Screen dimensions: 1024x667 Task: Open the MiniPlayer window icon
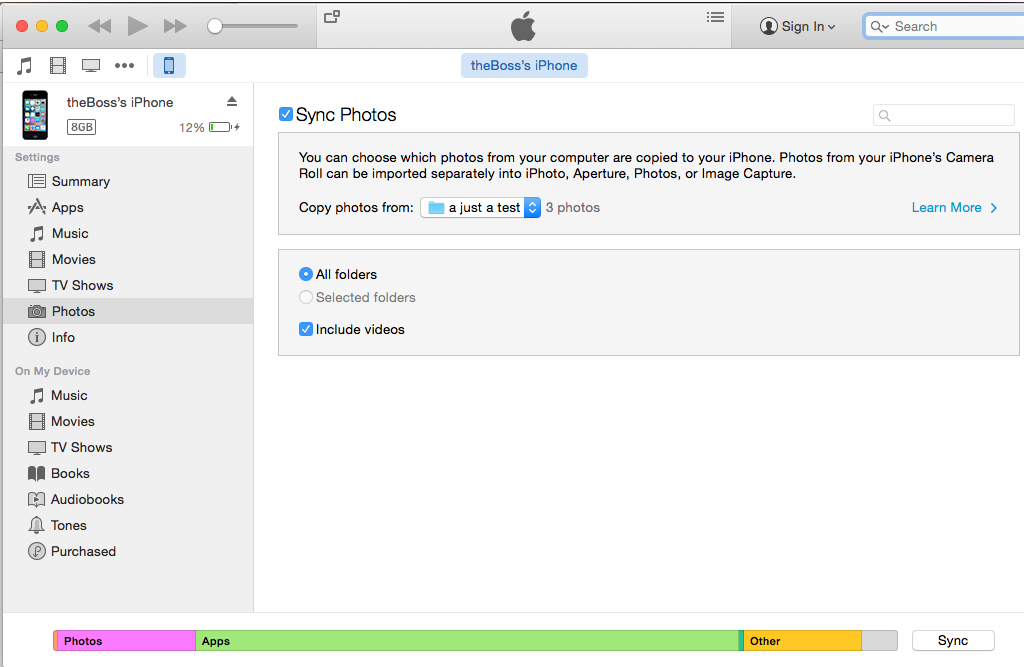[332, 16]
